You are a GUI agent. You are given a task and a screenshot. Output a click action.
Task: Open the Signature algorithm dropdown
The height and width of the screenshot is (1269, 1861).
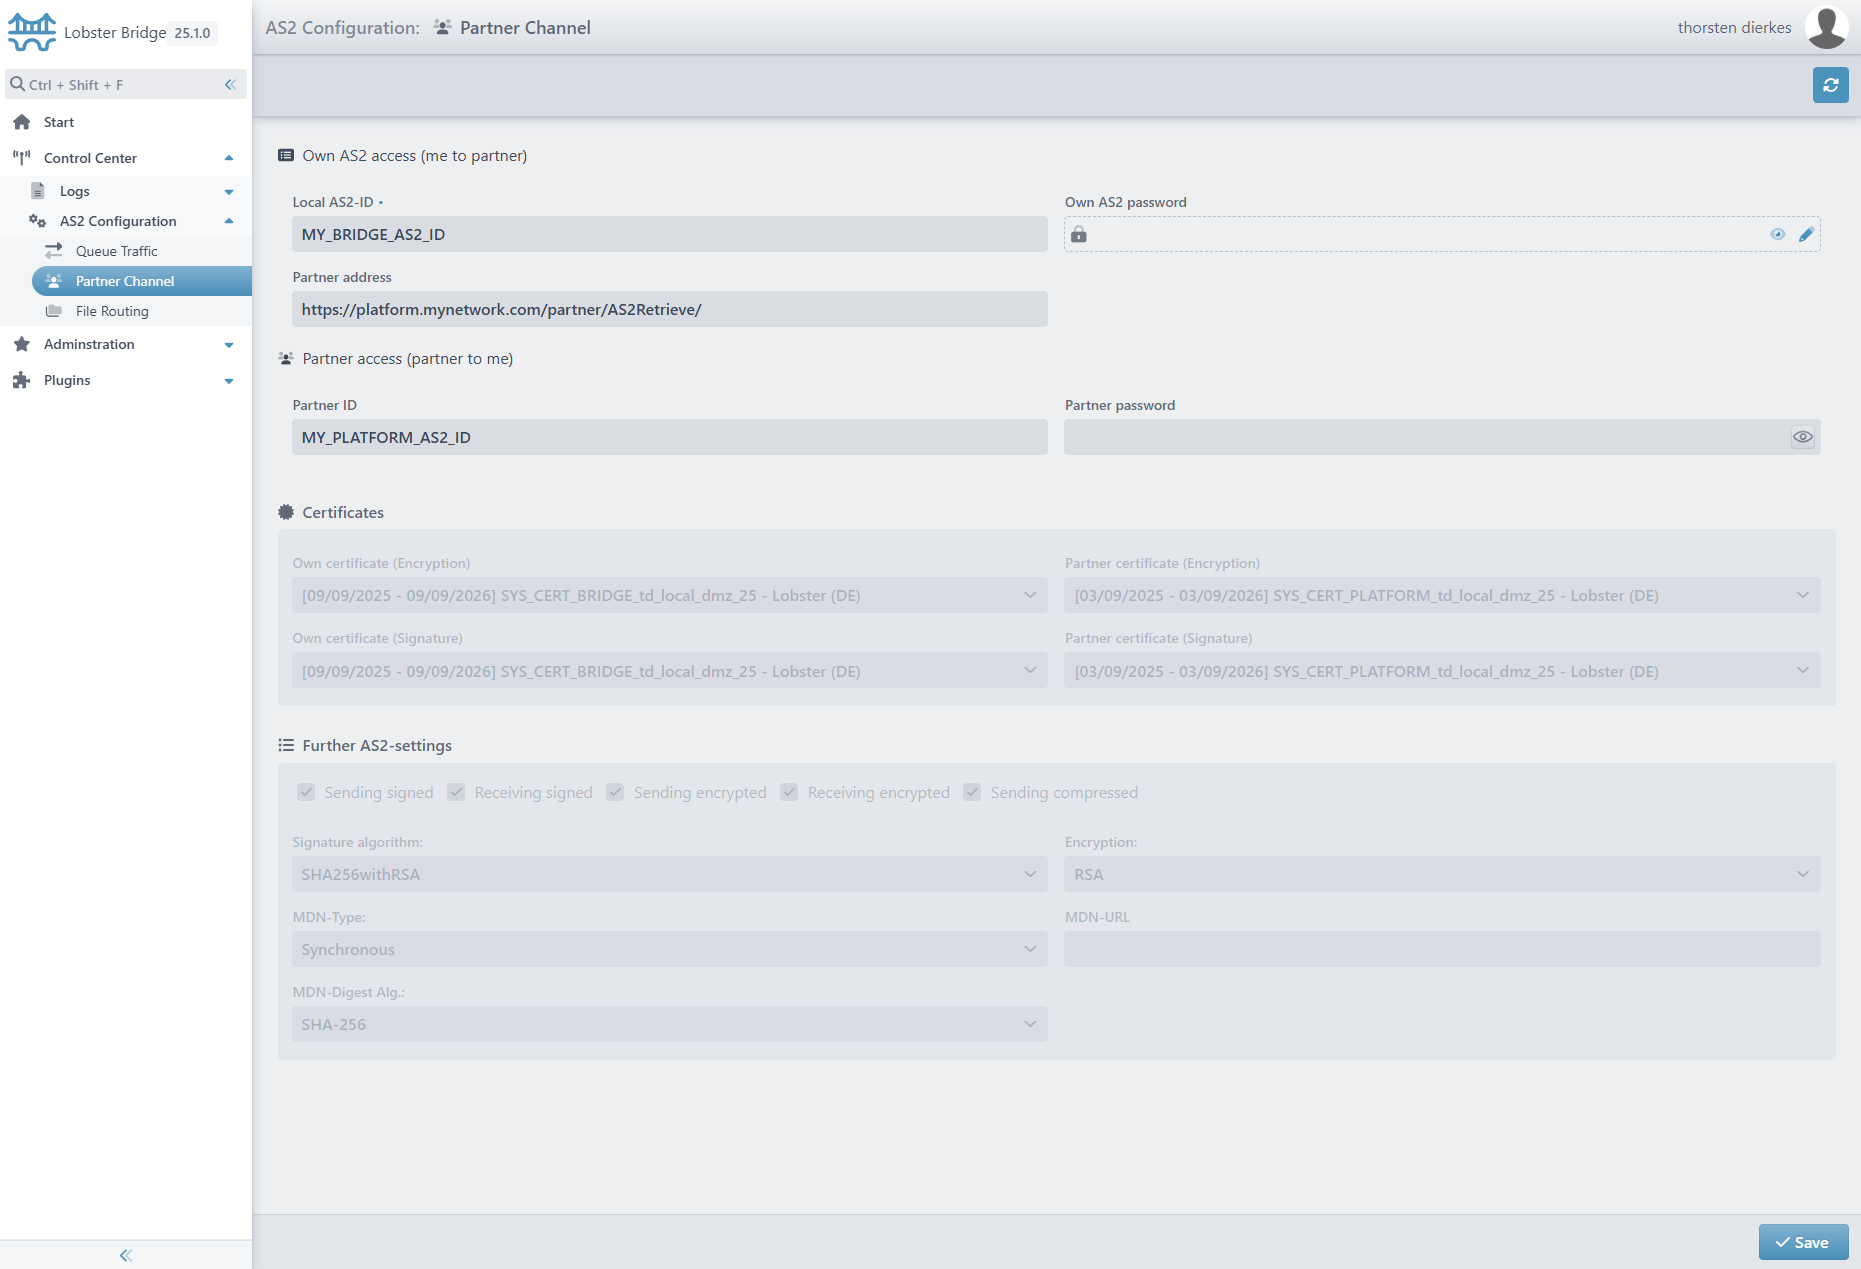click(x=669, y=874)
